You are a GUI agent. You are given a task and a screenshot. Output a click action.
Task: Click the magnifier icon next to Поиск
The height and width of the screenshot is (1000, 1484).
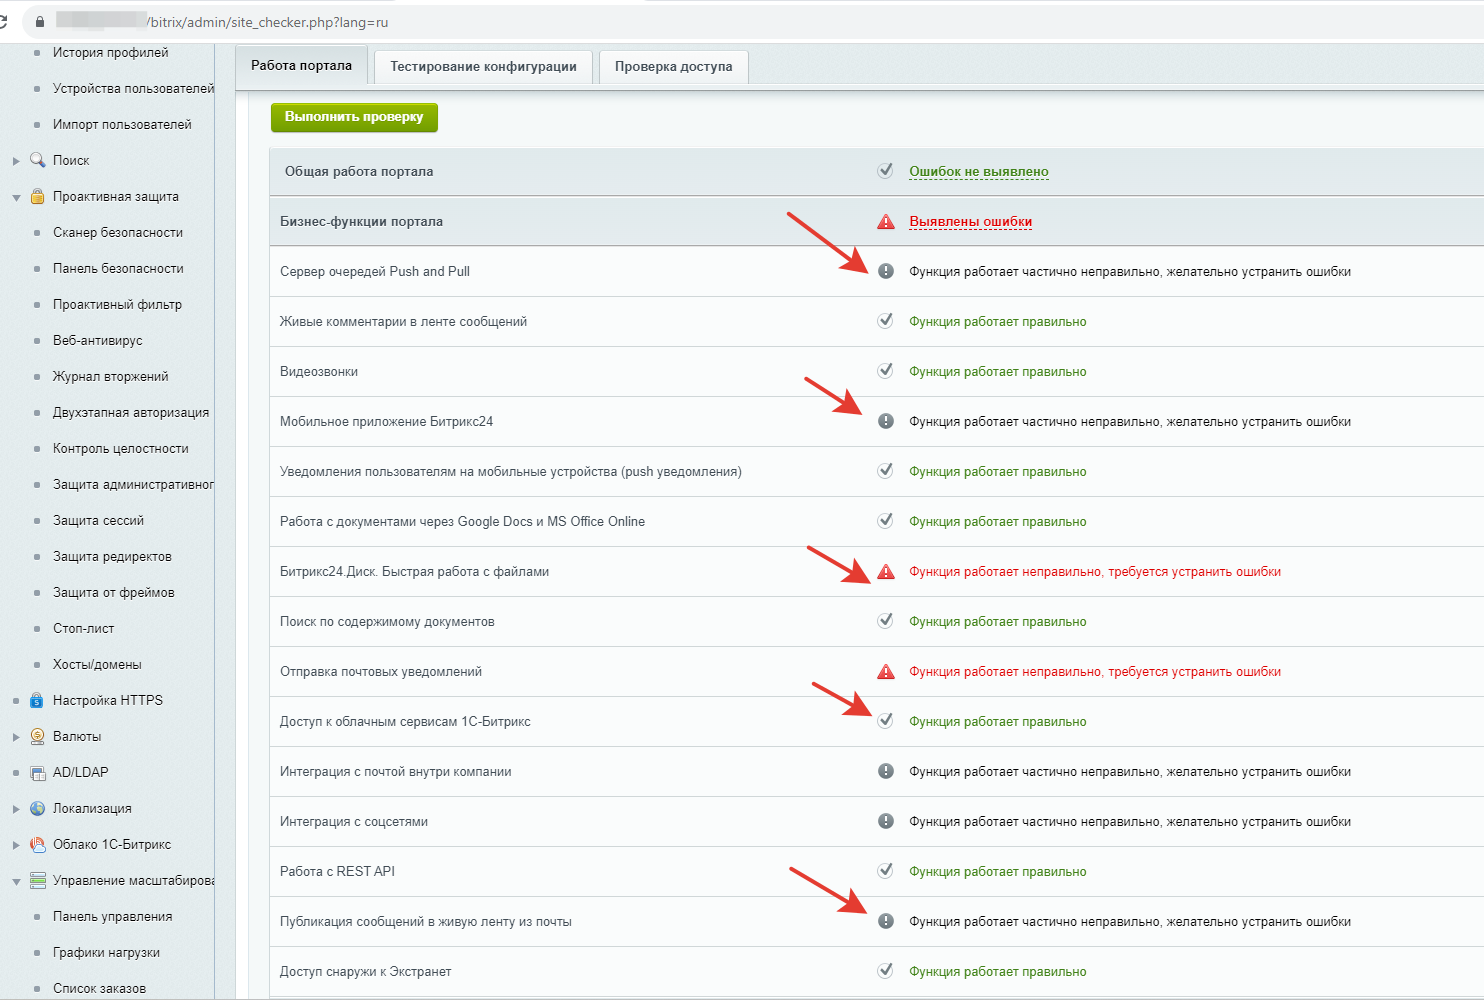point(38,160)
